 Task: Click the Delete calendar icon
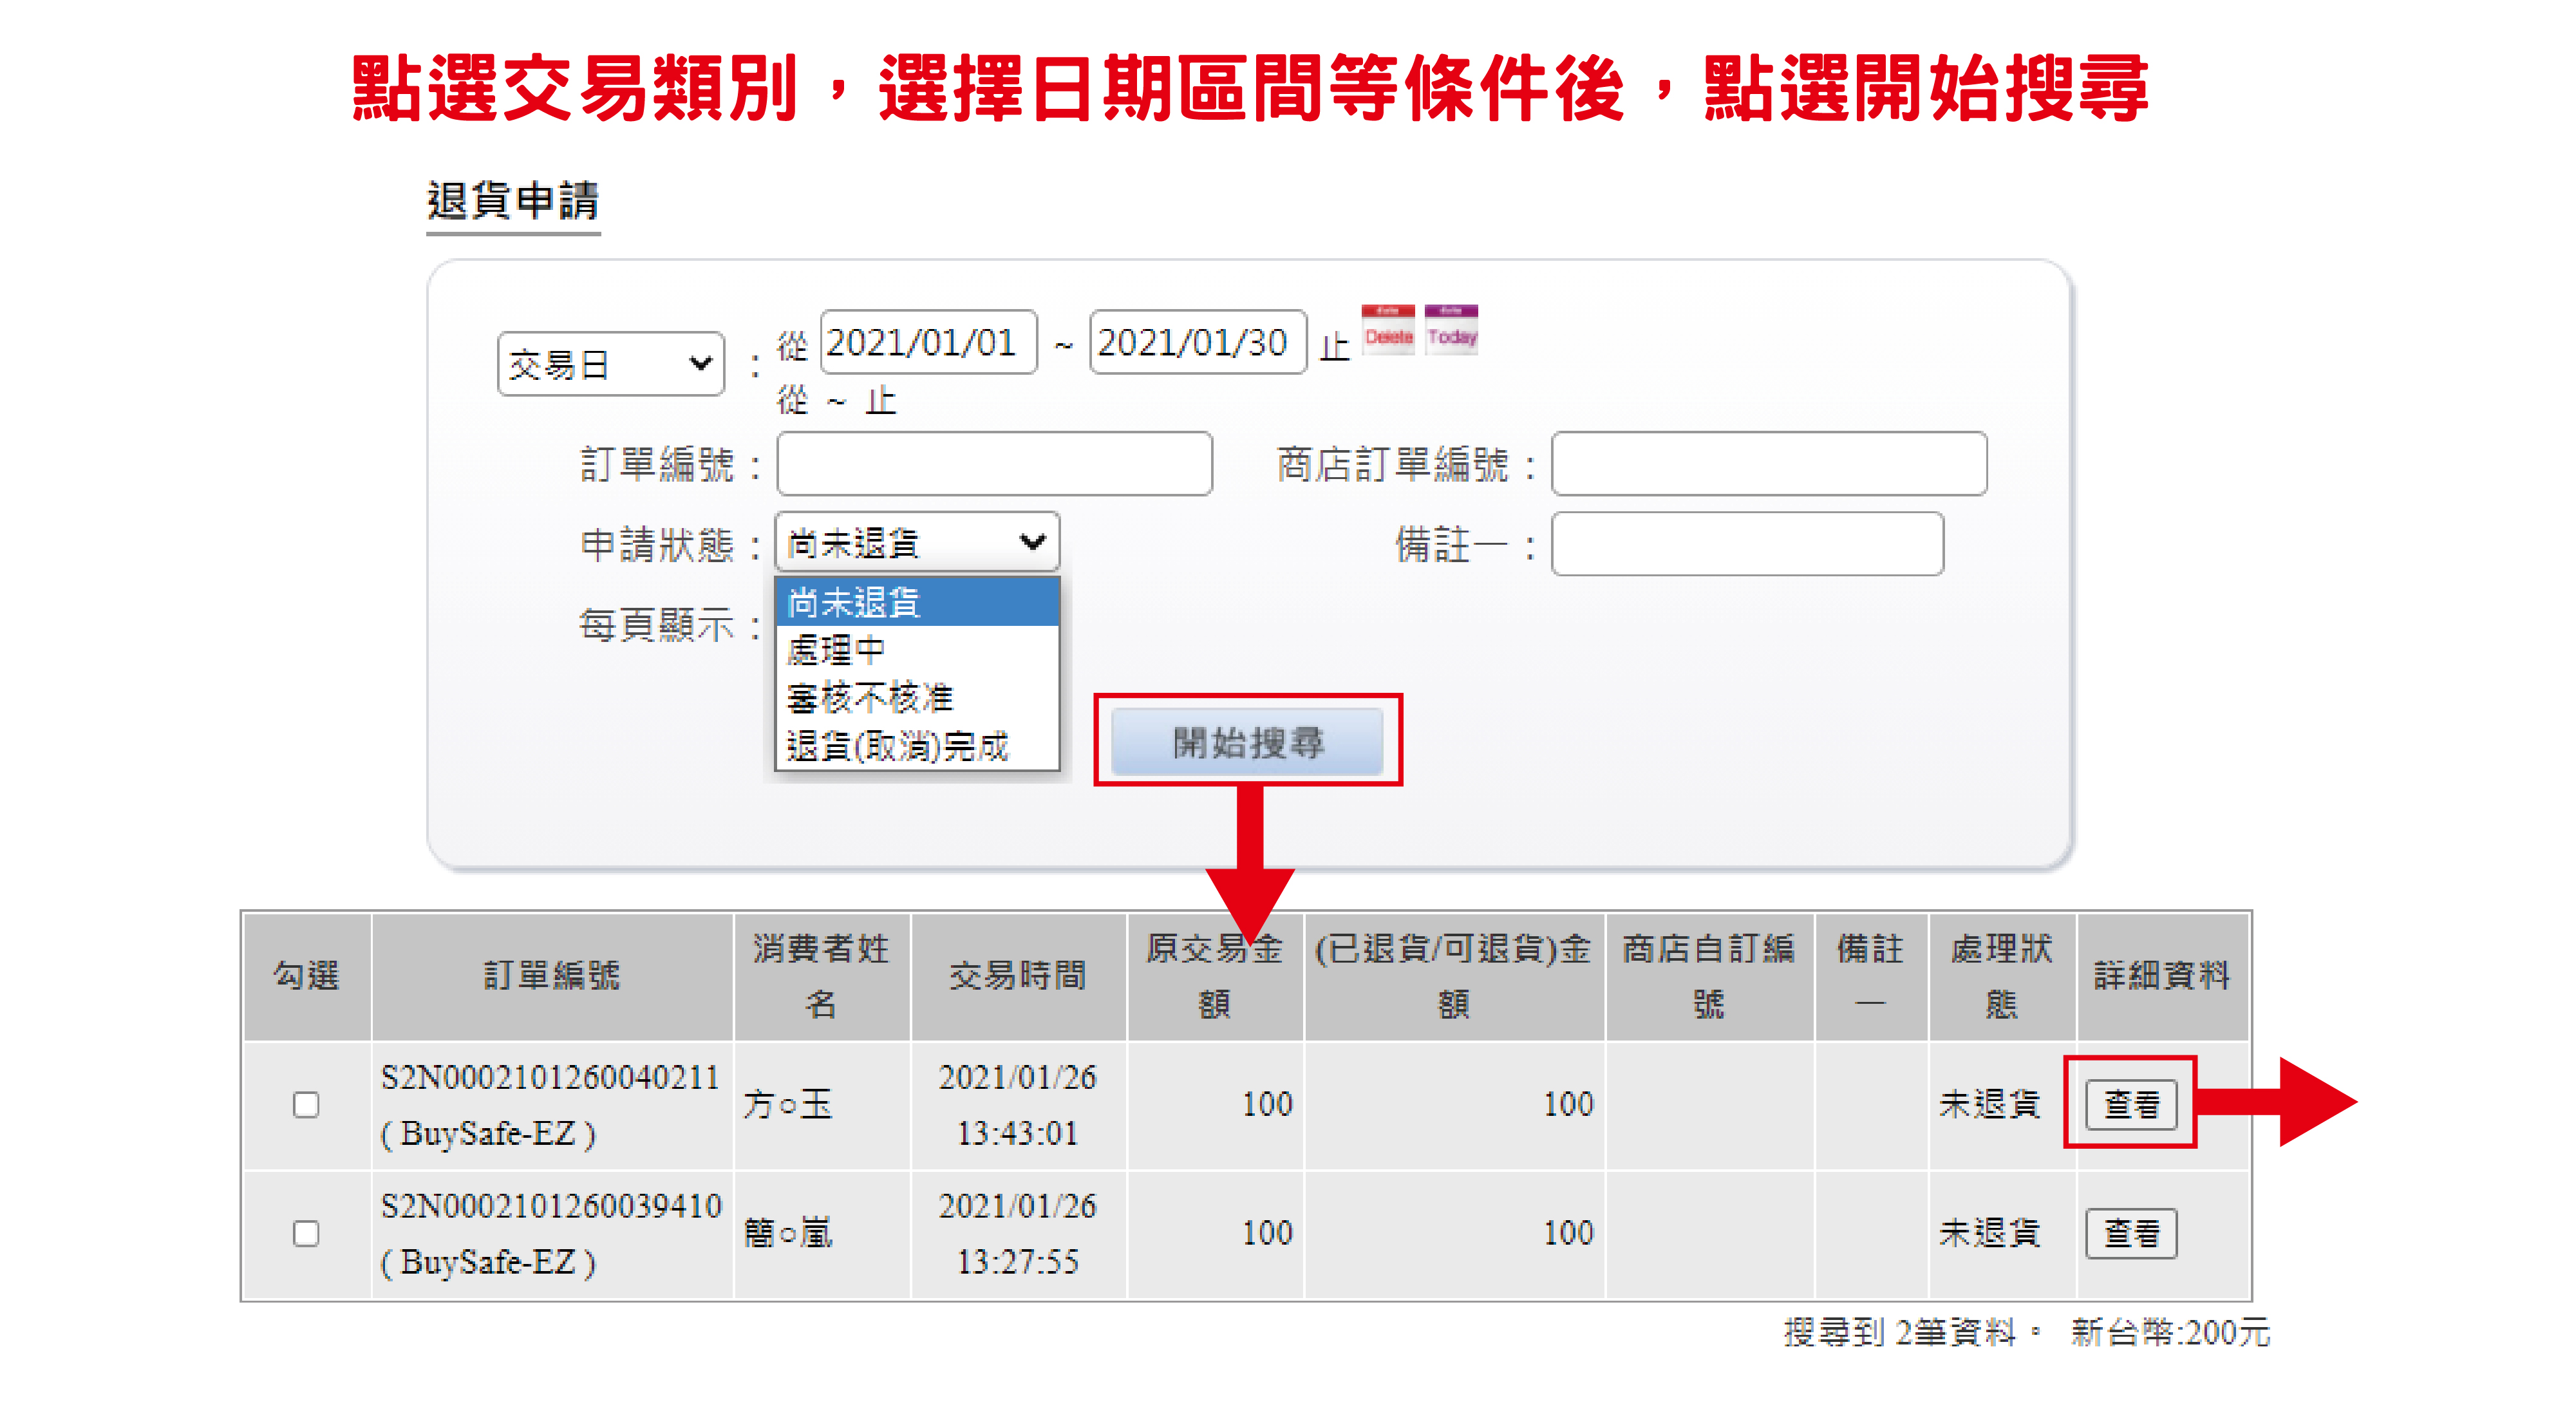(1388, 330)
